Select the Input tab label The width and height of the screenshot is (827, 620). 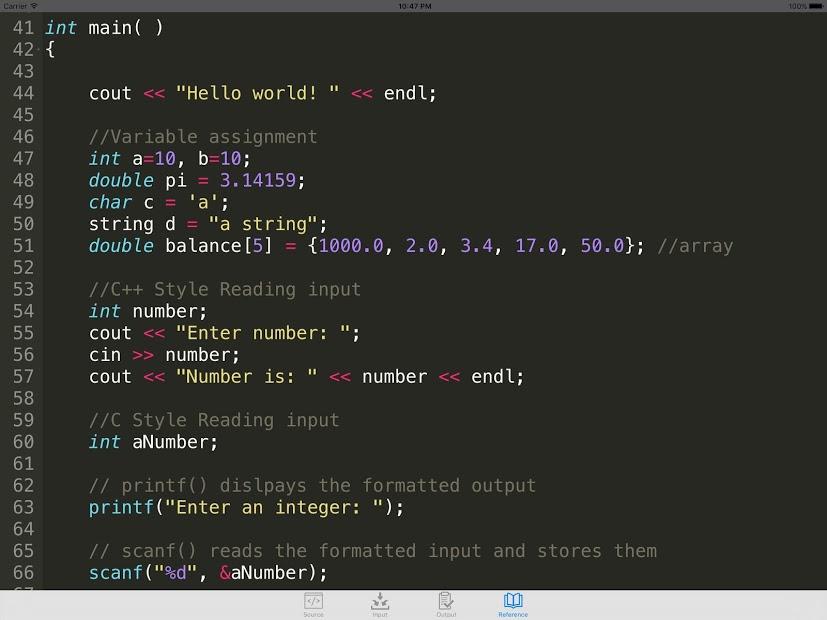[x=380, y=614]
